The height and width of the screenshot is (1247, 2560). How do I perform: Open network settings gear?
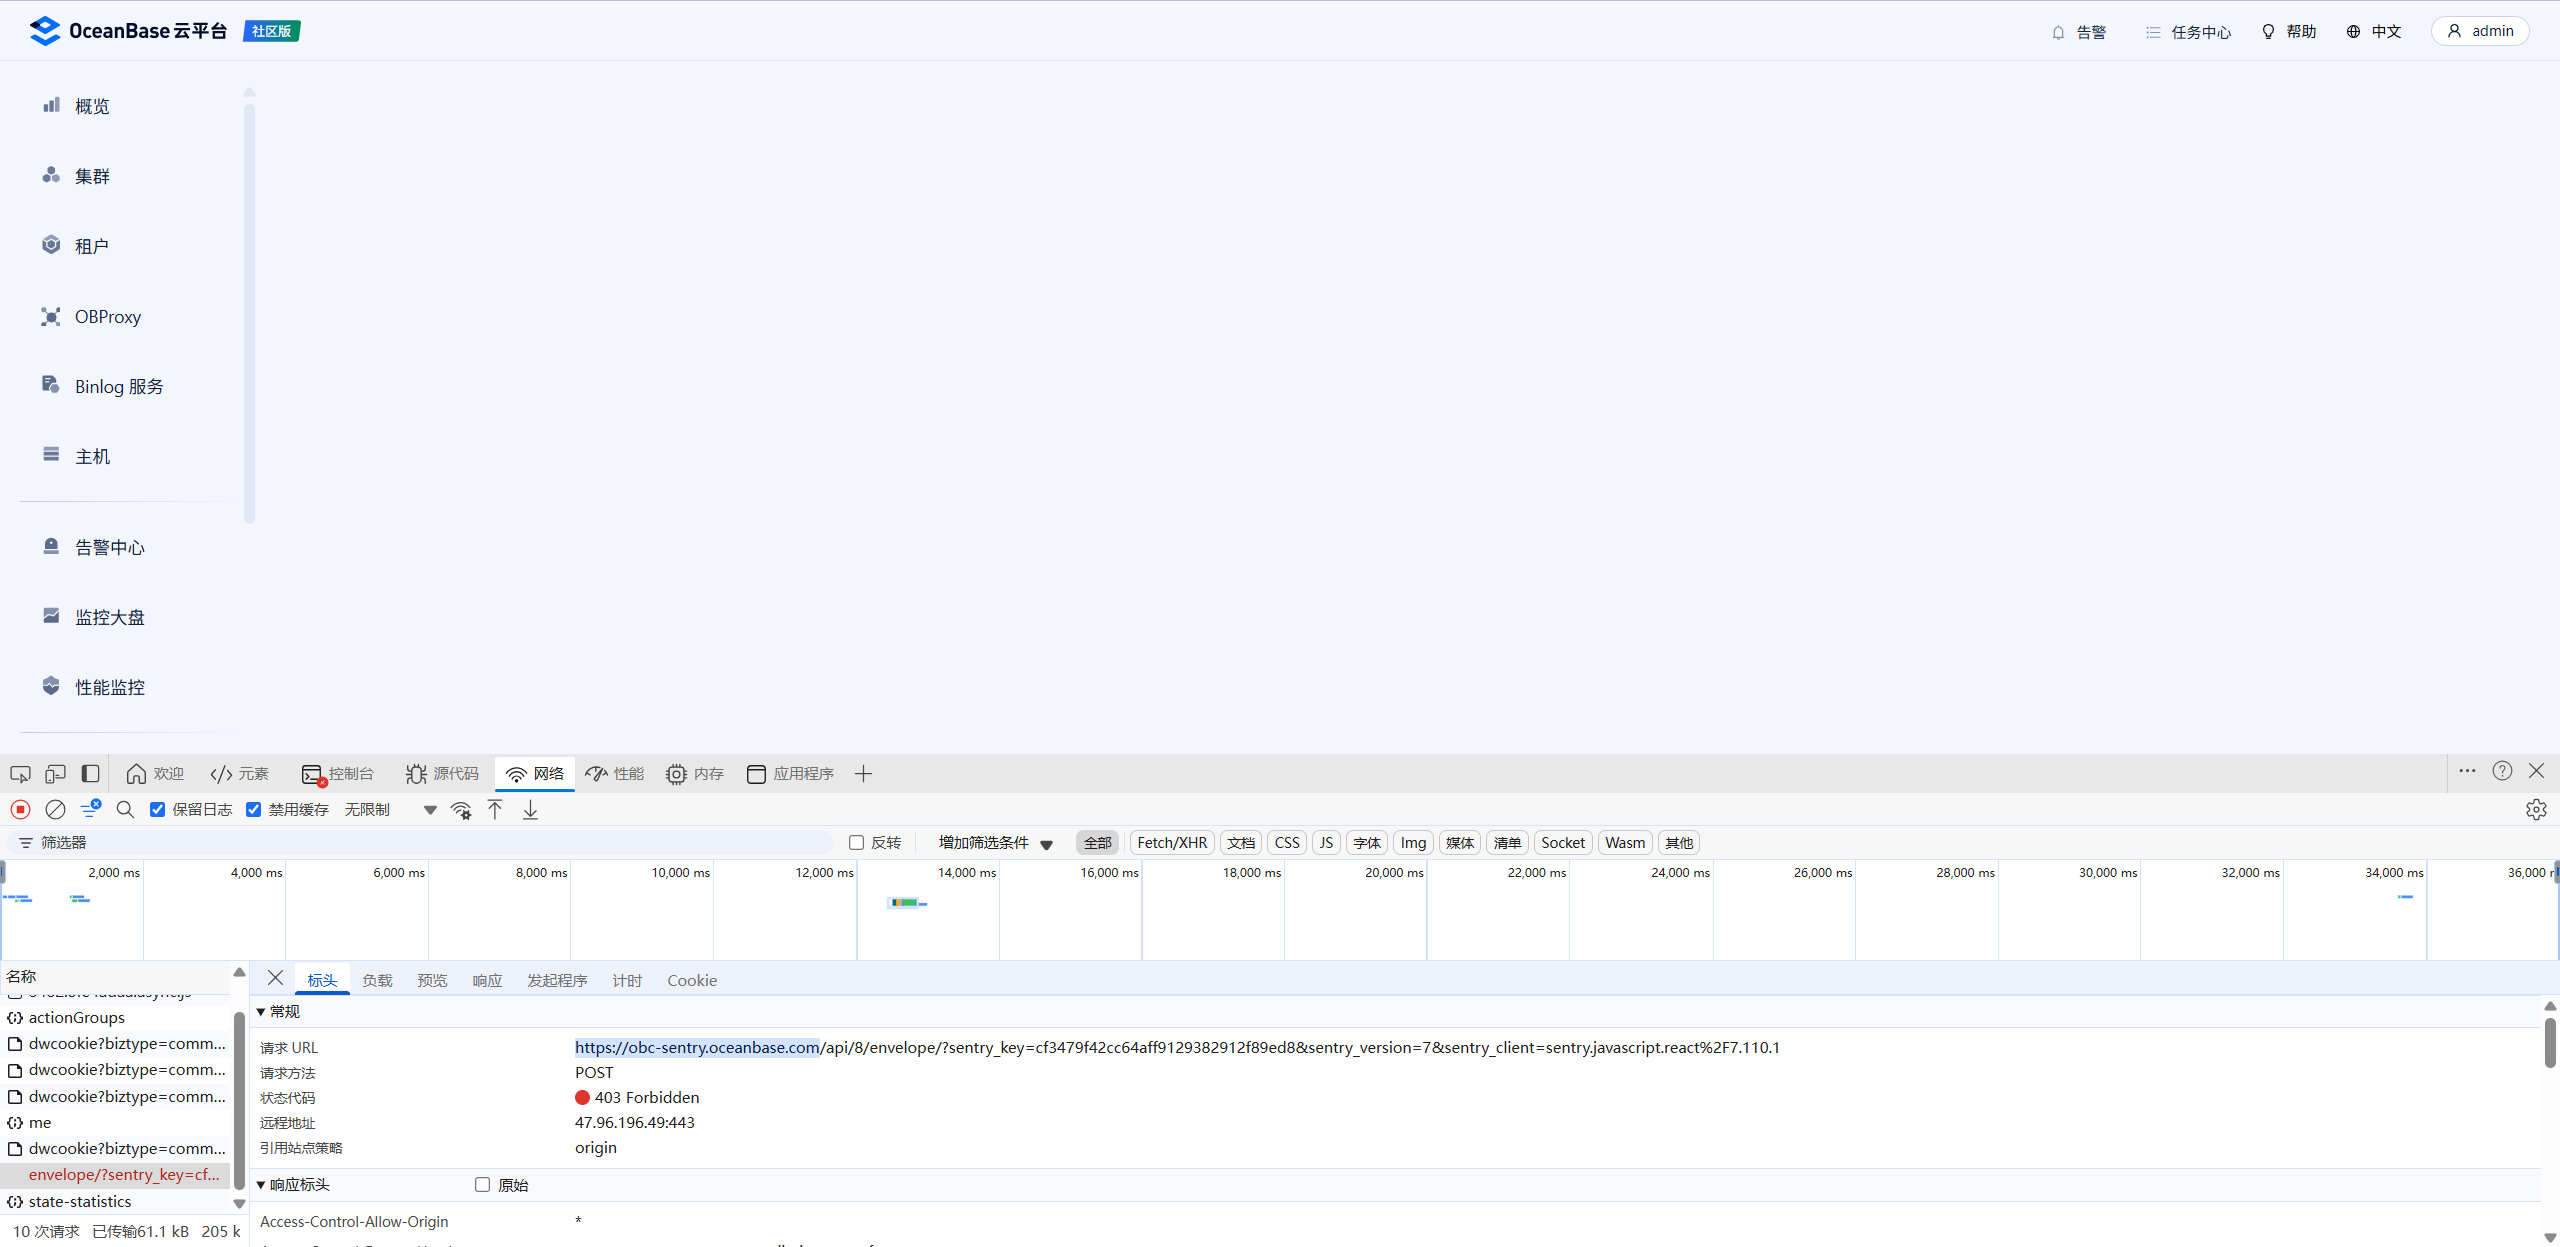pos(2536,810)
